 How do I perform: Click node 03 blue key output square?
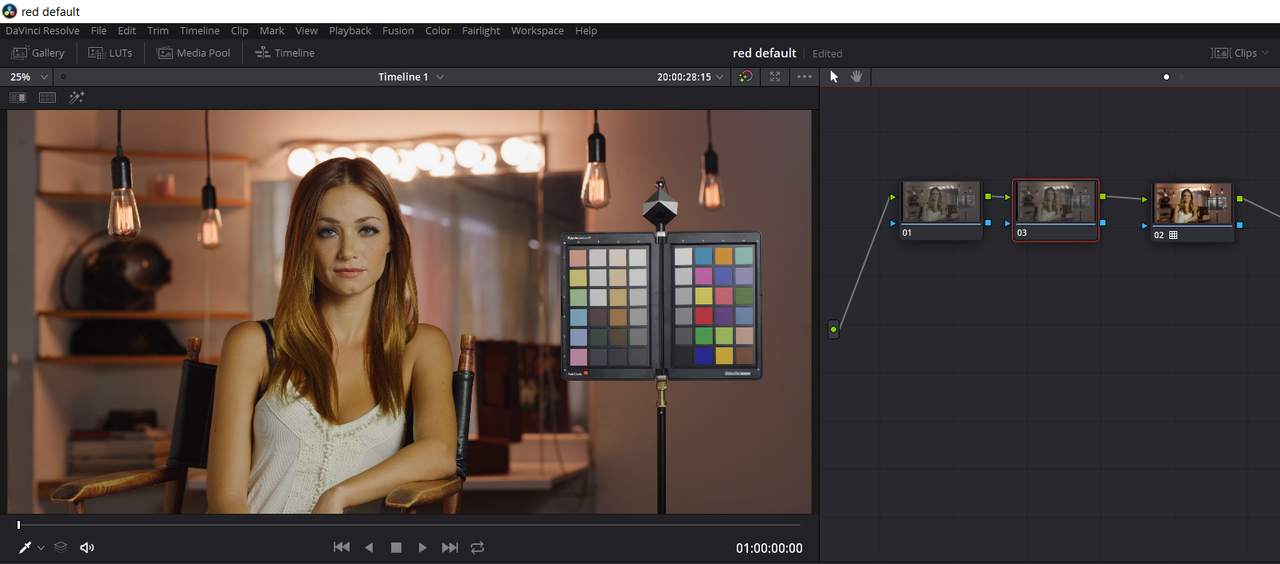pyautogui.click(x=1102, y=222)
